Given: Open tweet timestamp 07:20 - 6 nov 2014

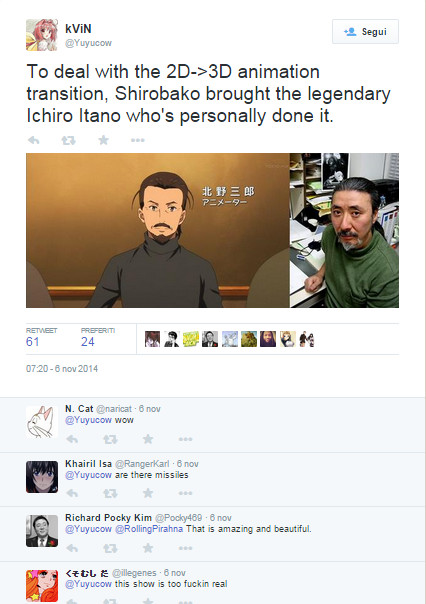Looking at the screenshot, I should pos(62,369).
